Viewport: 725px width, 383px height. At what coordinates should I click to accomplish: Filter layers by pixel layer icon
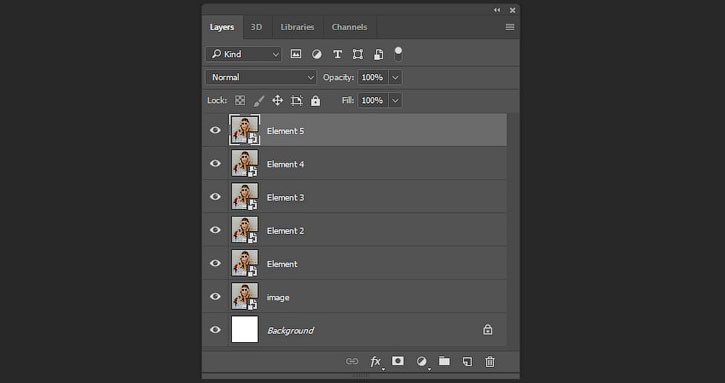(x=296, y=54)
